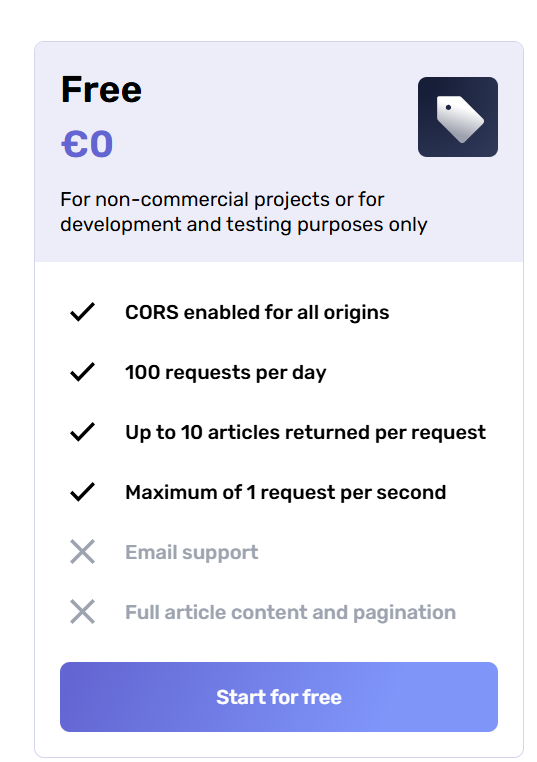Click the €0 price label
537x762 pixels.
click(87, 144)
